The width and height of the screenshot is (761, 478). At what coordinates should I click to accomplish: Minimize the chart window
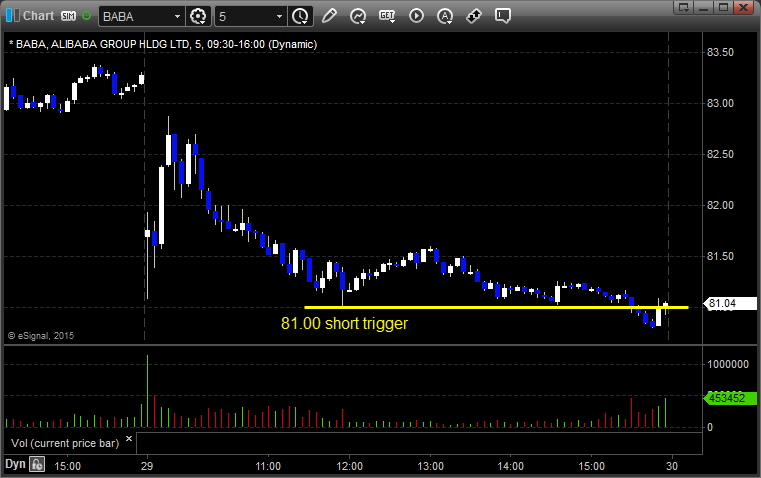pos(704,7)
